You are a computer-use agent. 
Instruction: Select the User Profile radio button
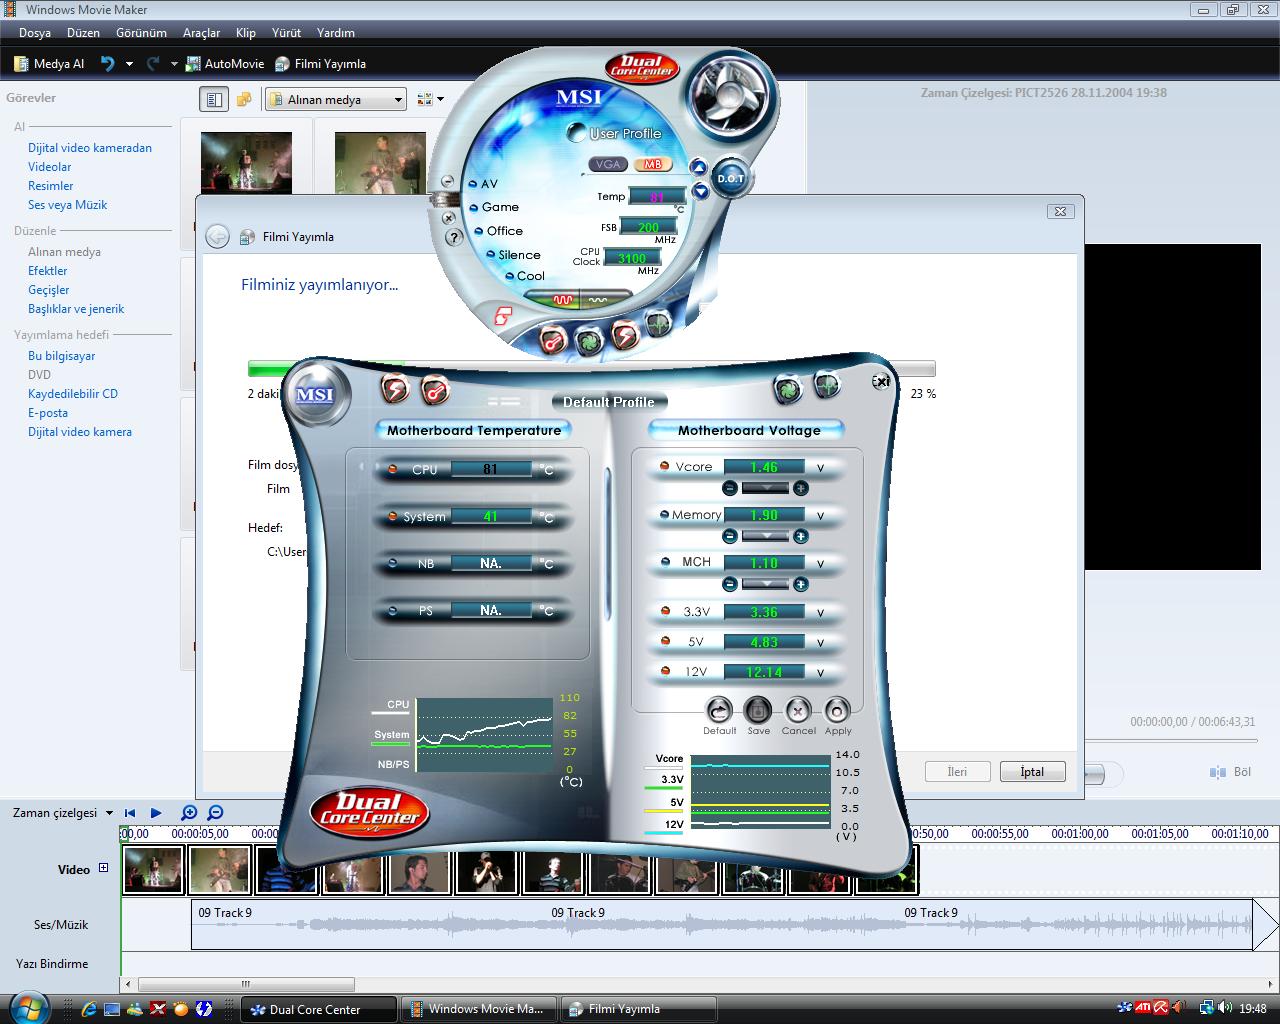(x=577, y=132)
